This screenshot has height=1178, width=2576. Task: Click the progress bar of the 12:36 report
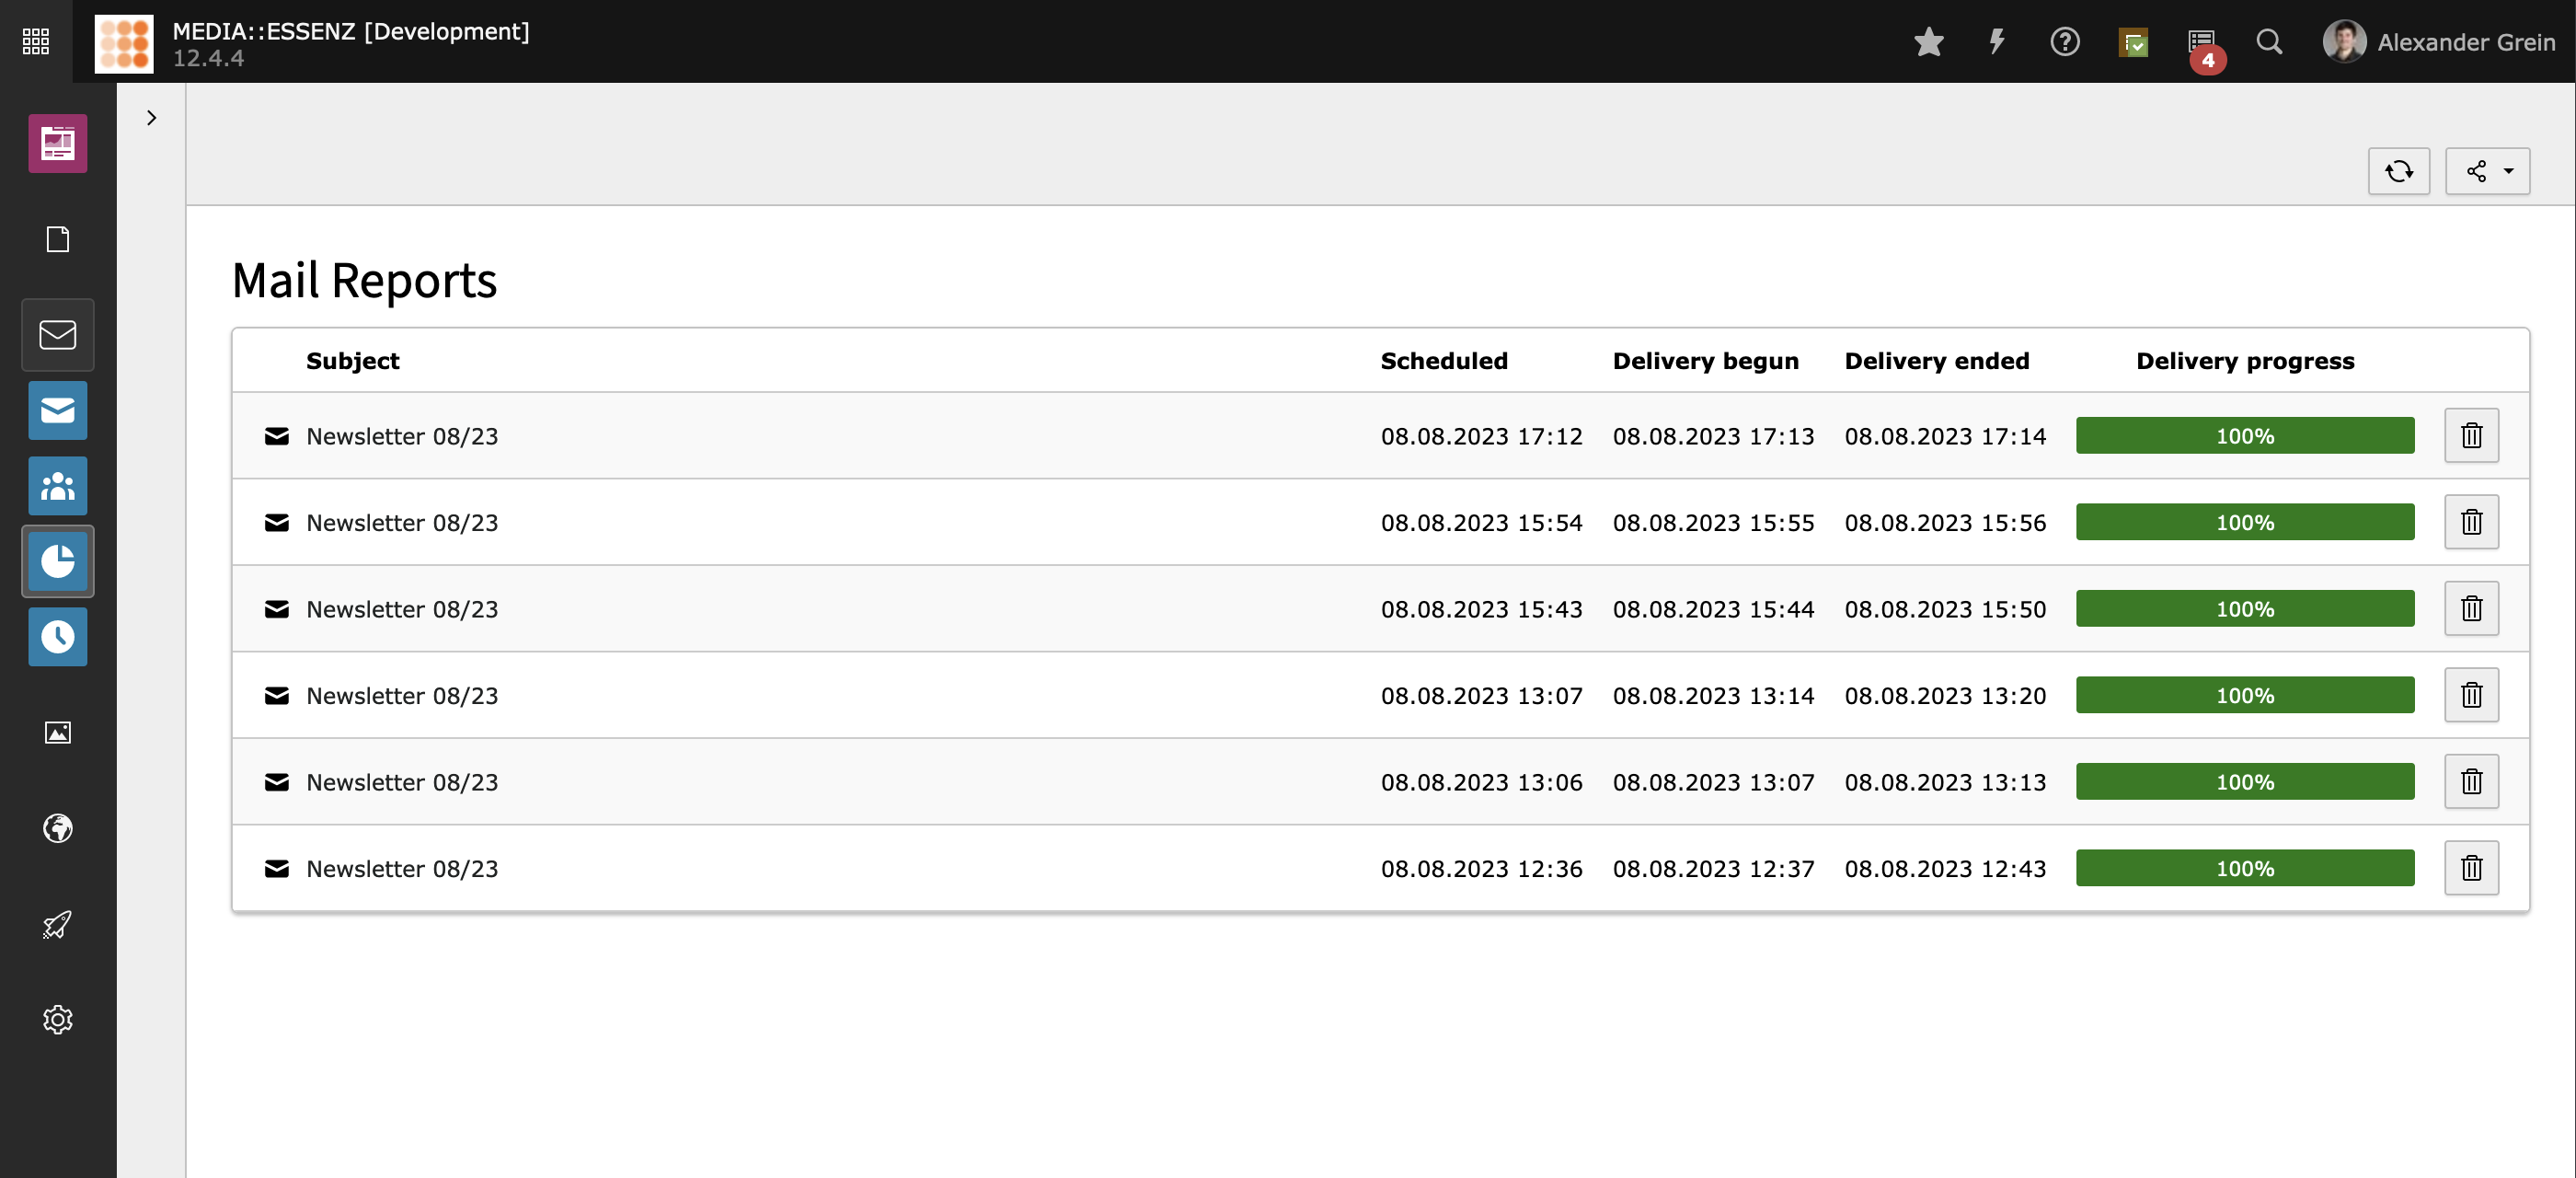click(2244, 868)
